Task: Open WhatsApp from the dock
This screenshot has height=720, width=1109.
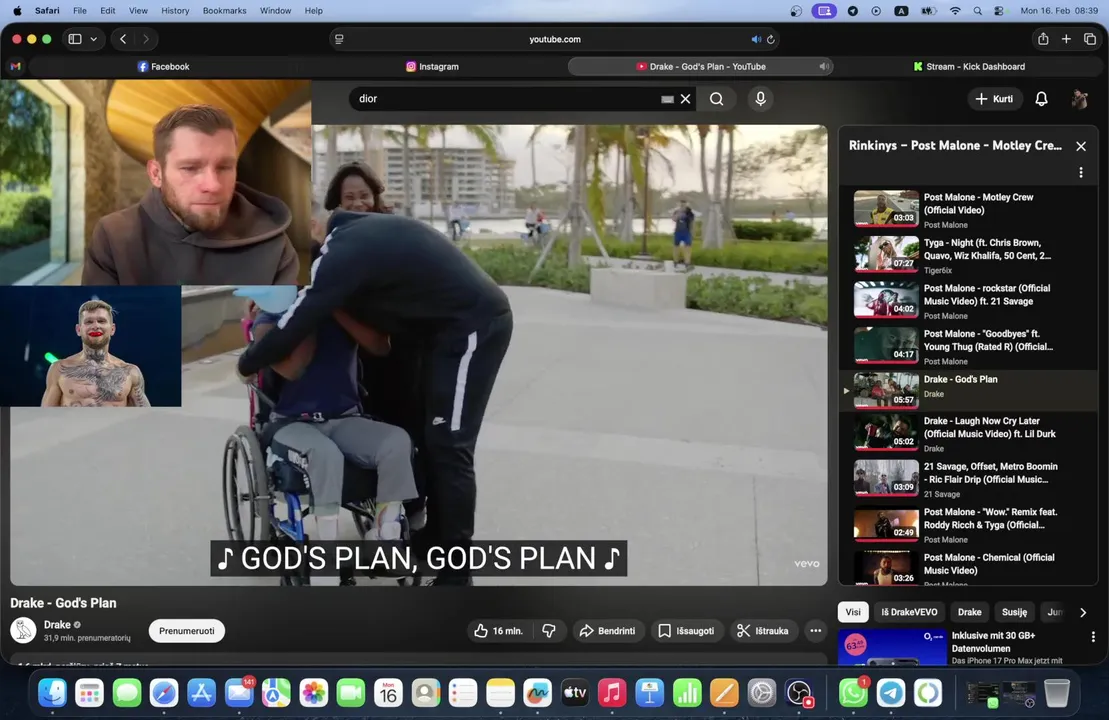Action: [x=853, y=693]
